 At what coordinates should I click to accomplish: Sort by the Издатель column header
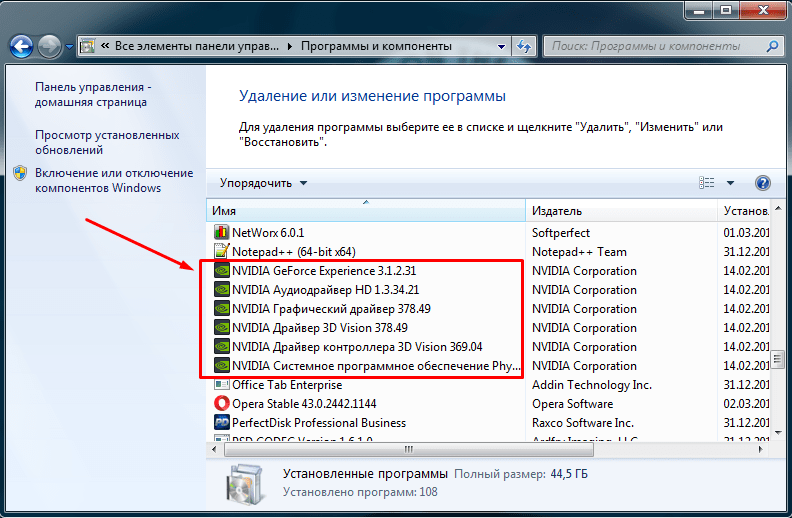(622, 211)
